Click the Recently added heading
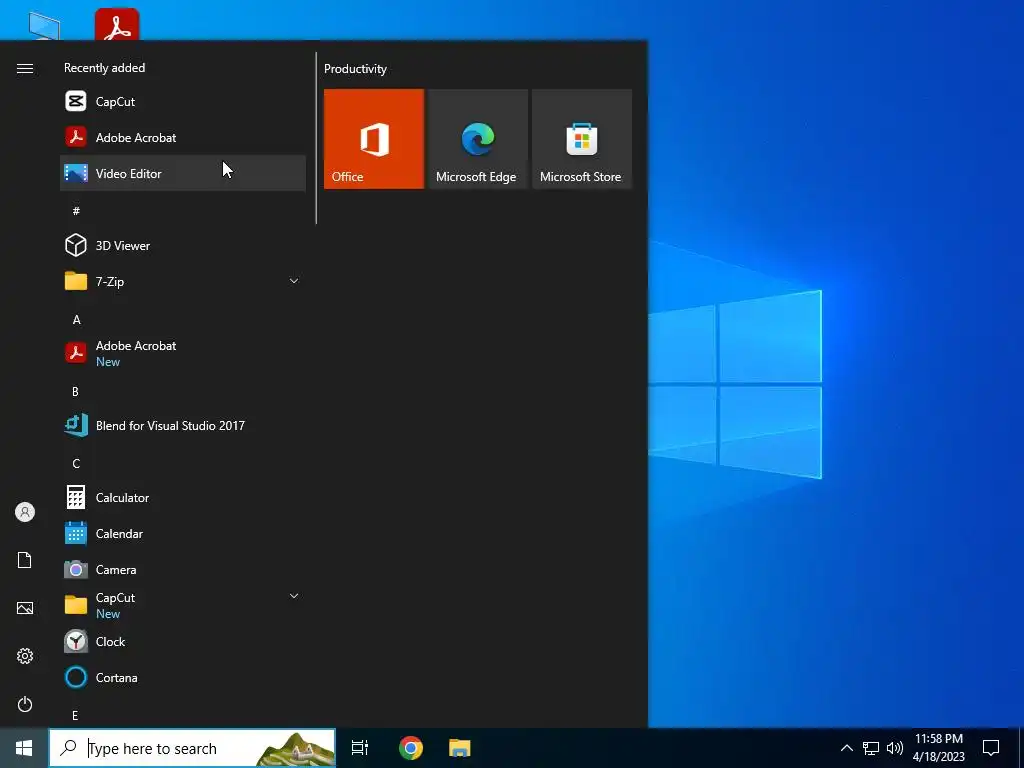This screenshot has width=1024, height=768. click(x=104, y=67)
